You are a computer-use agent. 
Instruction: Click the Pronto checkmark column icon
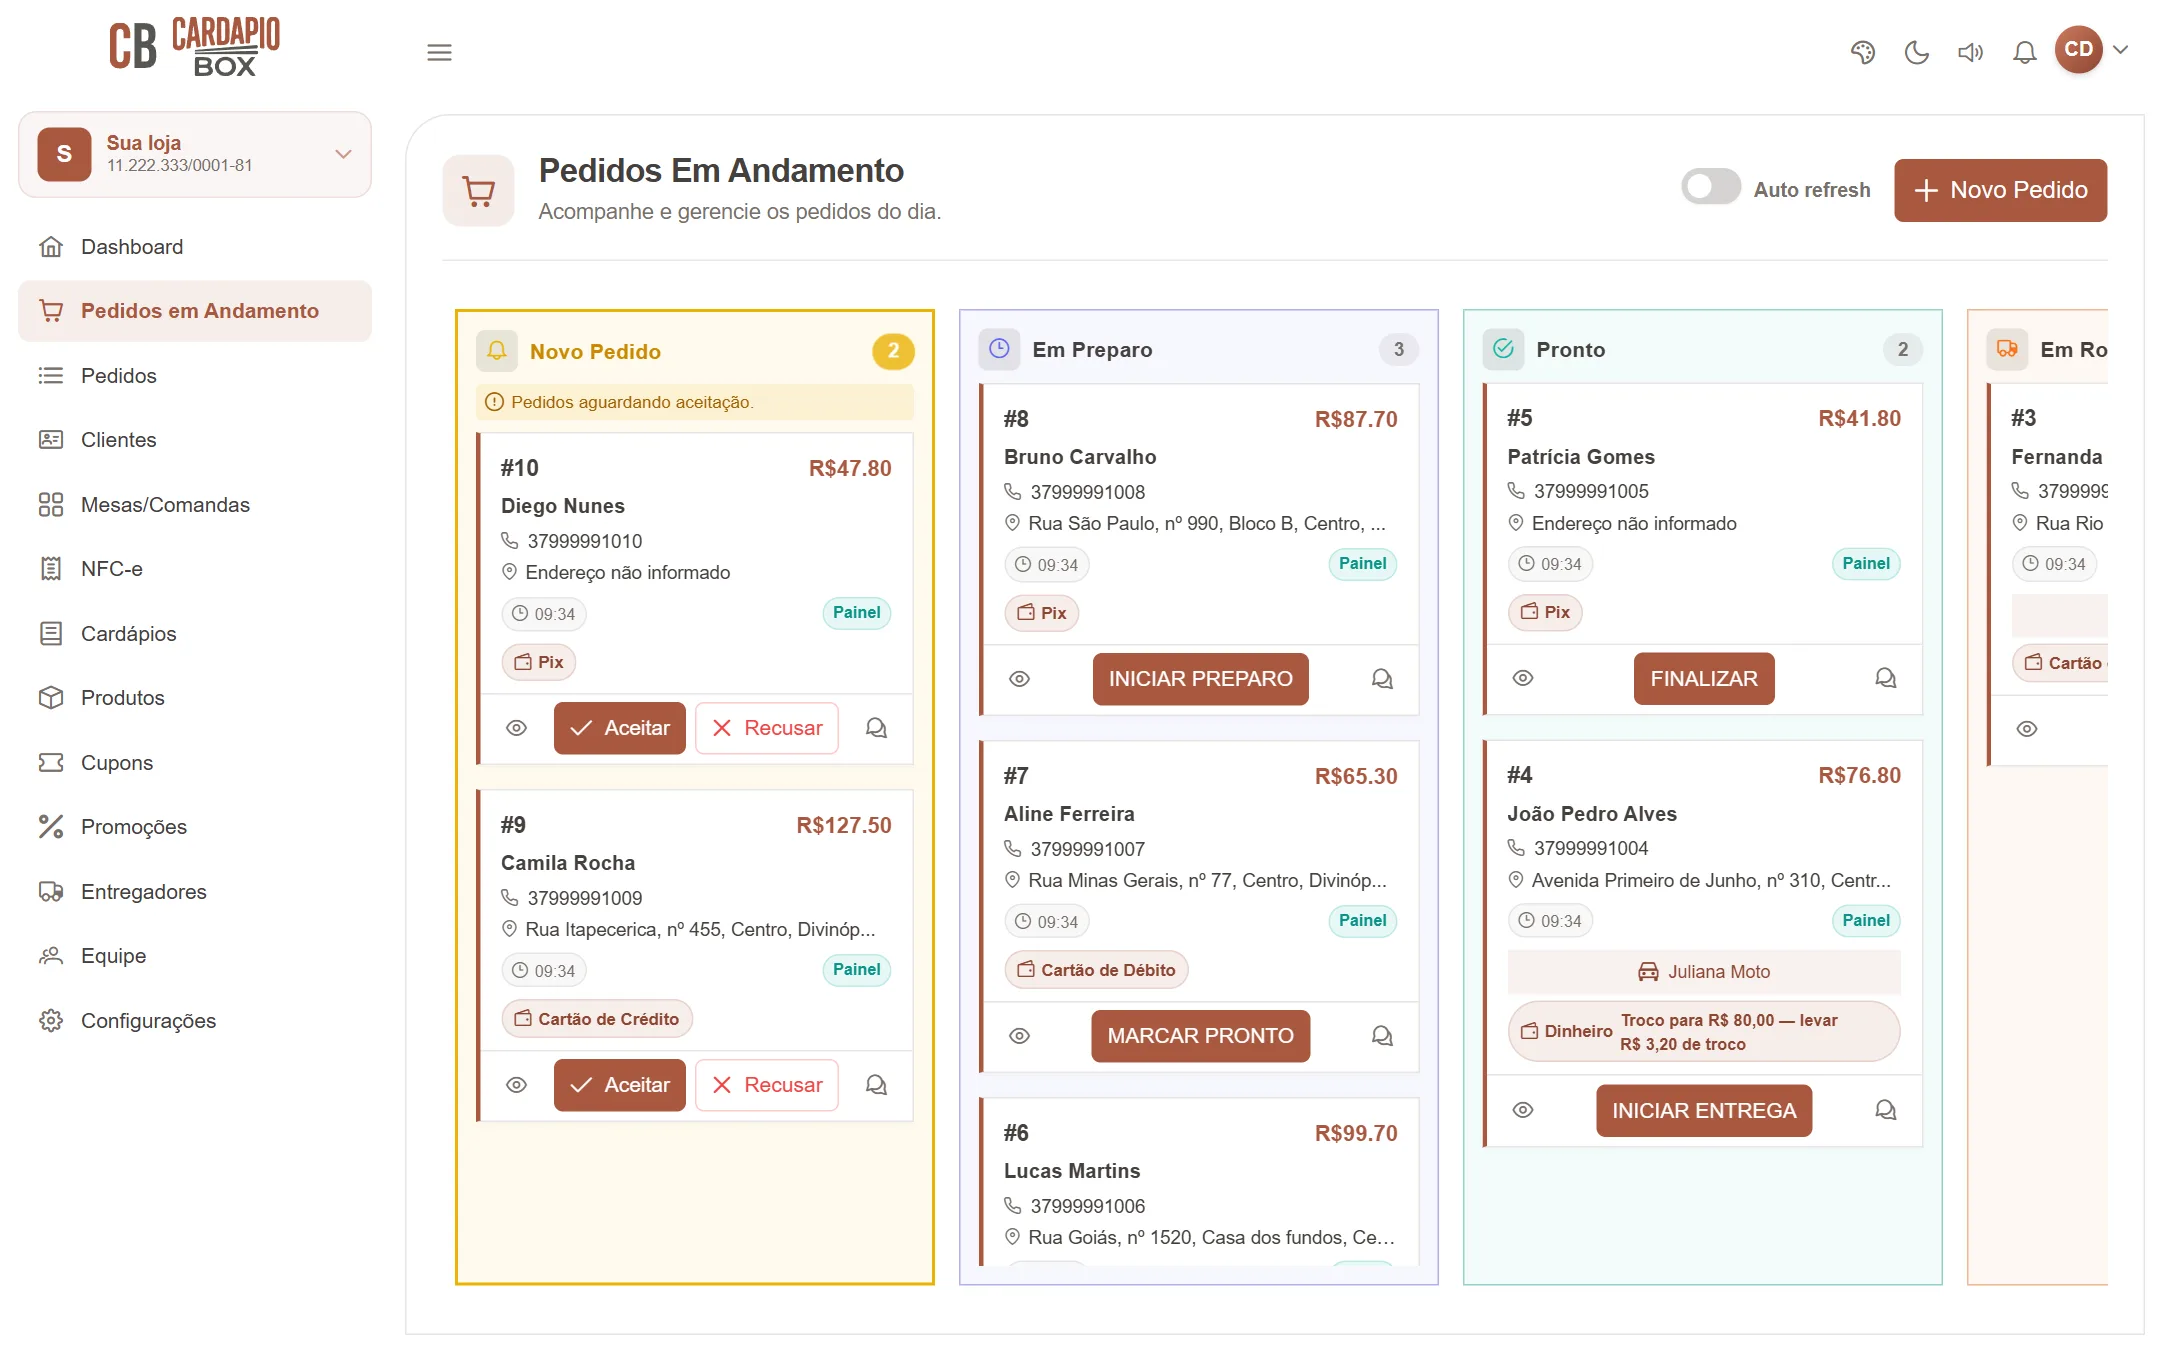click(x=1503, y=349)
